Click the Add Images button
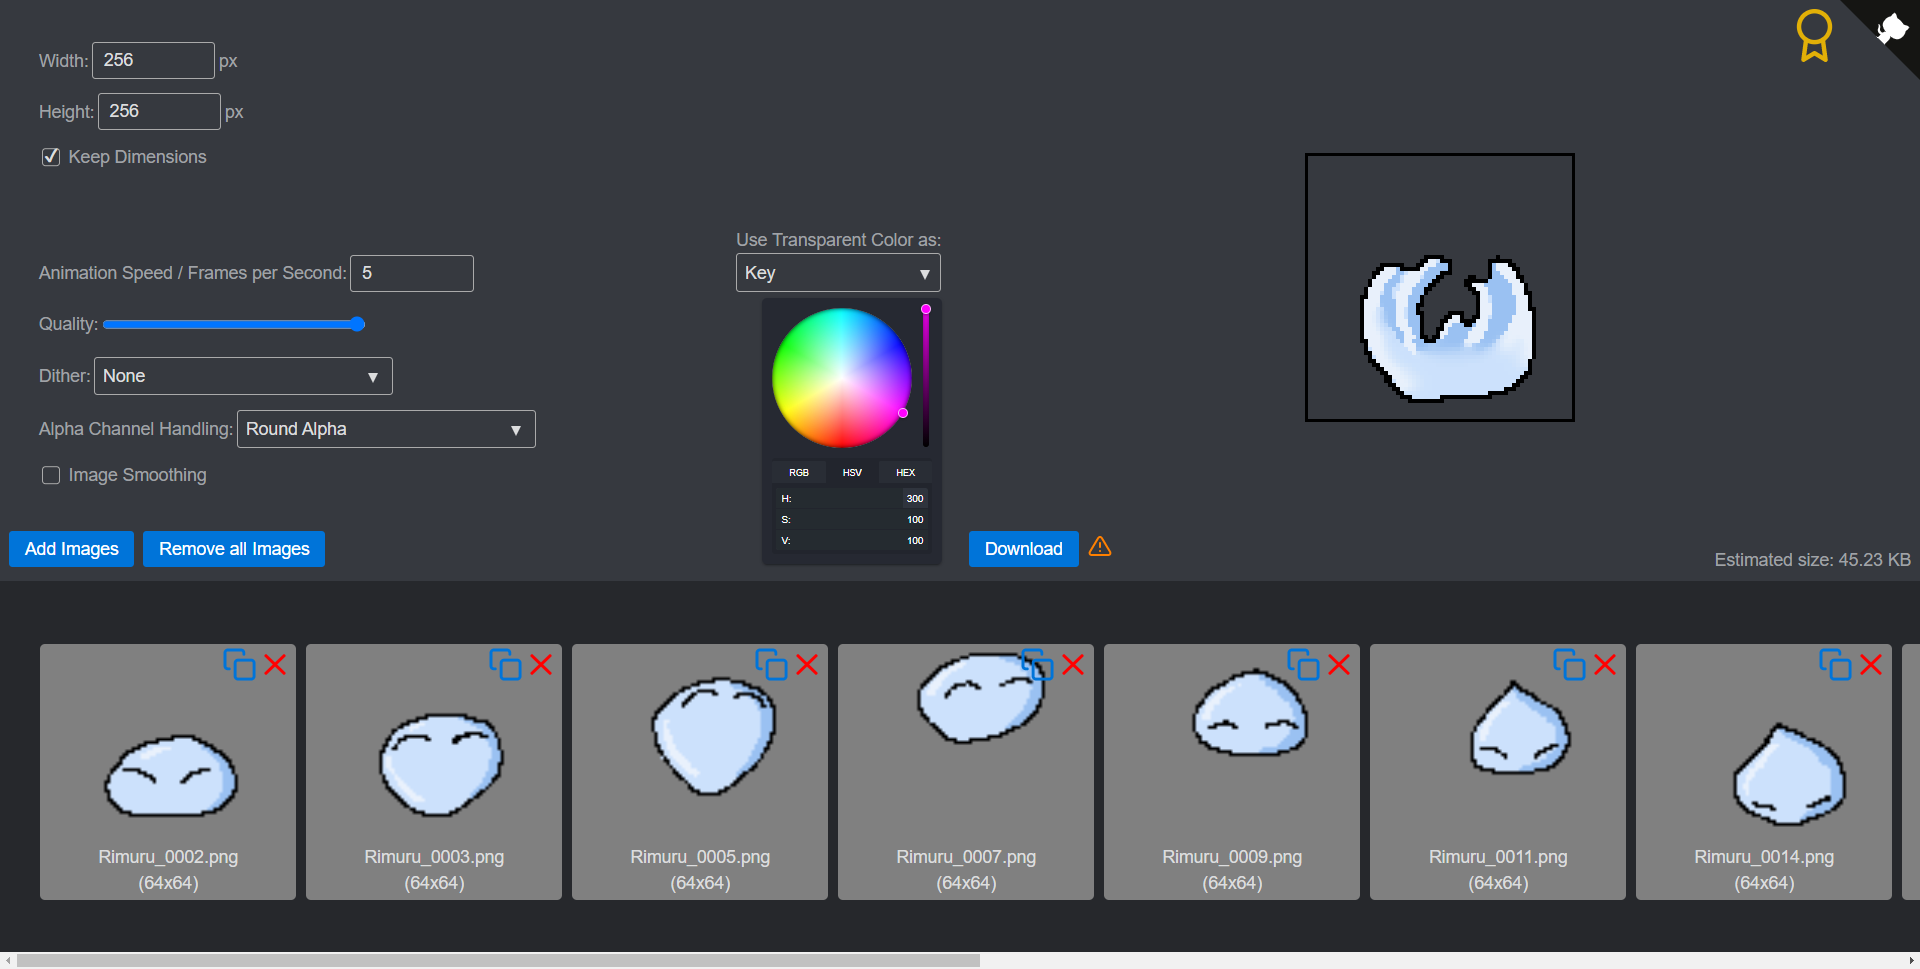Viewport: 1920px width, 969px height. pyautogui.click(x=72, y=549)
